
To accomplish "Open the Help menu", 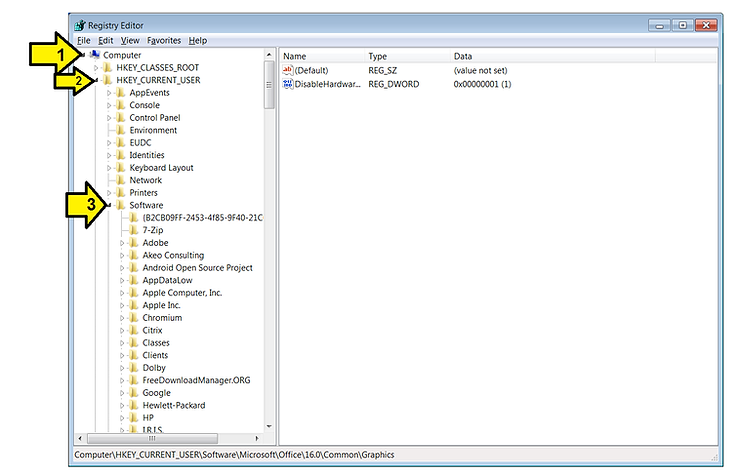I will [198, 41].
